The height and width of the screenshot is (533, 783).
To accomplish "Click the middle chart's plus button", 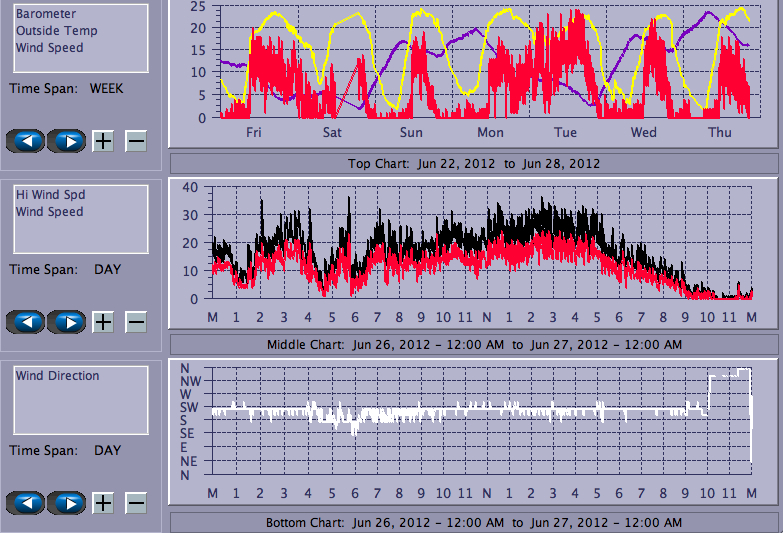I will click(x=103, y=322).
